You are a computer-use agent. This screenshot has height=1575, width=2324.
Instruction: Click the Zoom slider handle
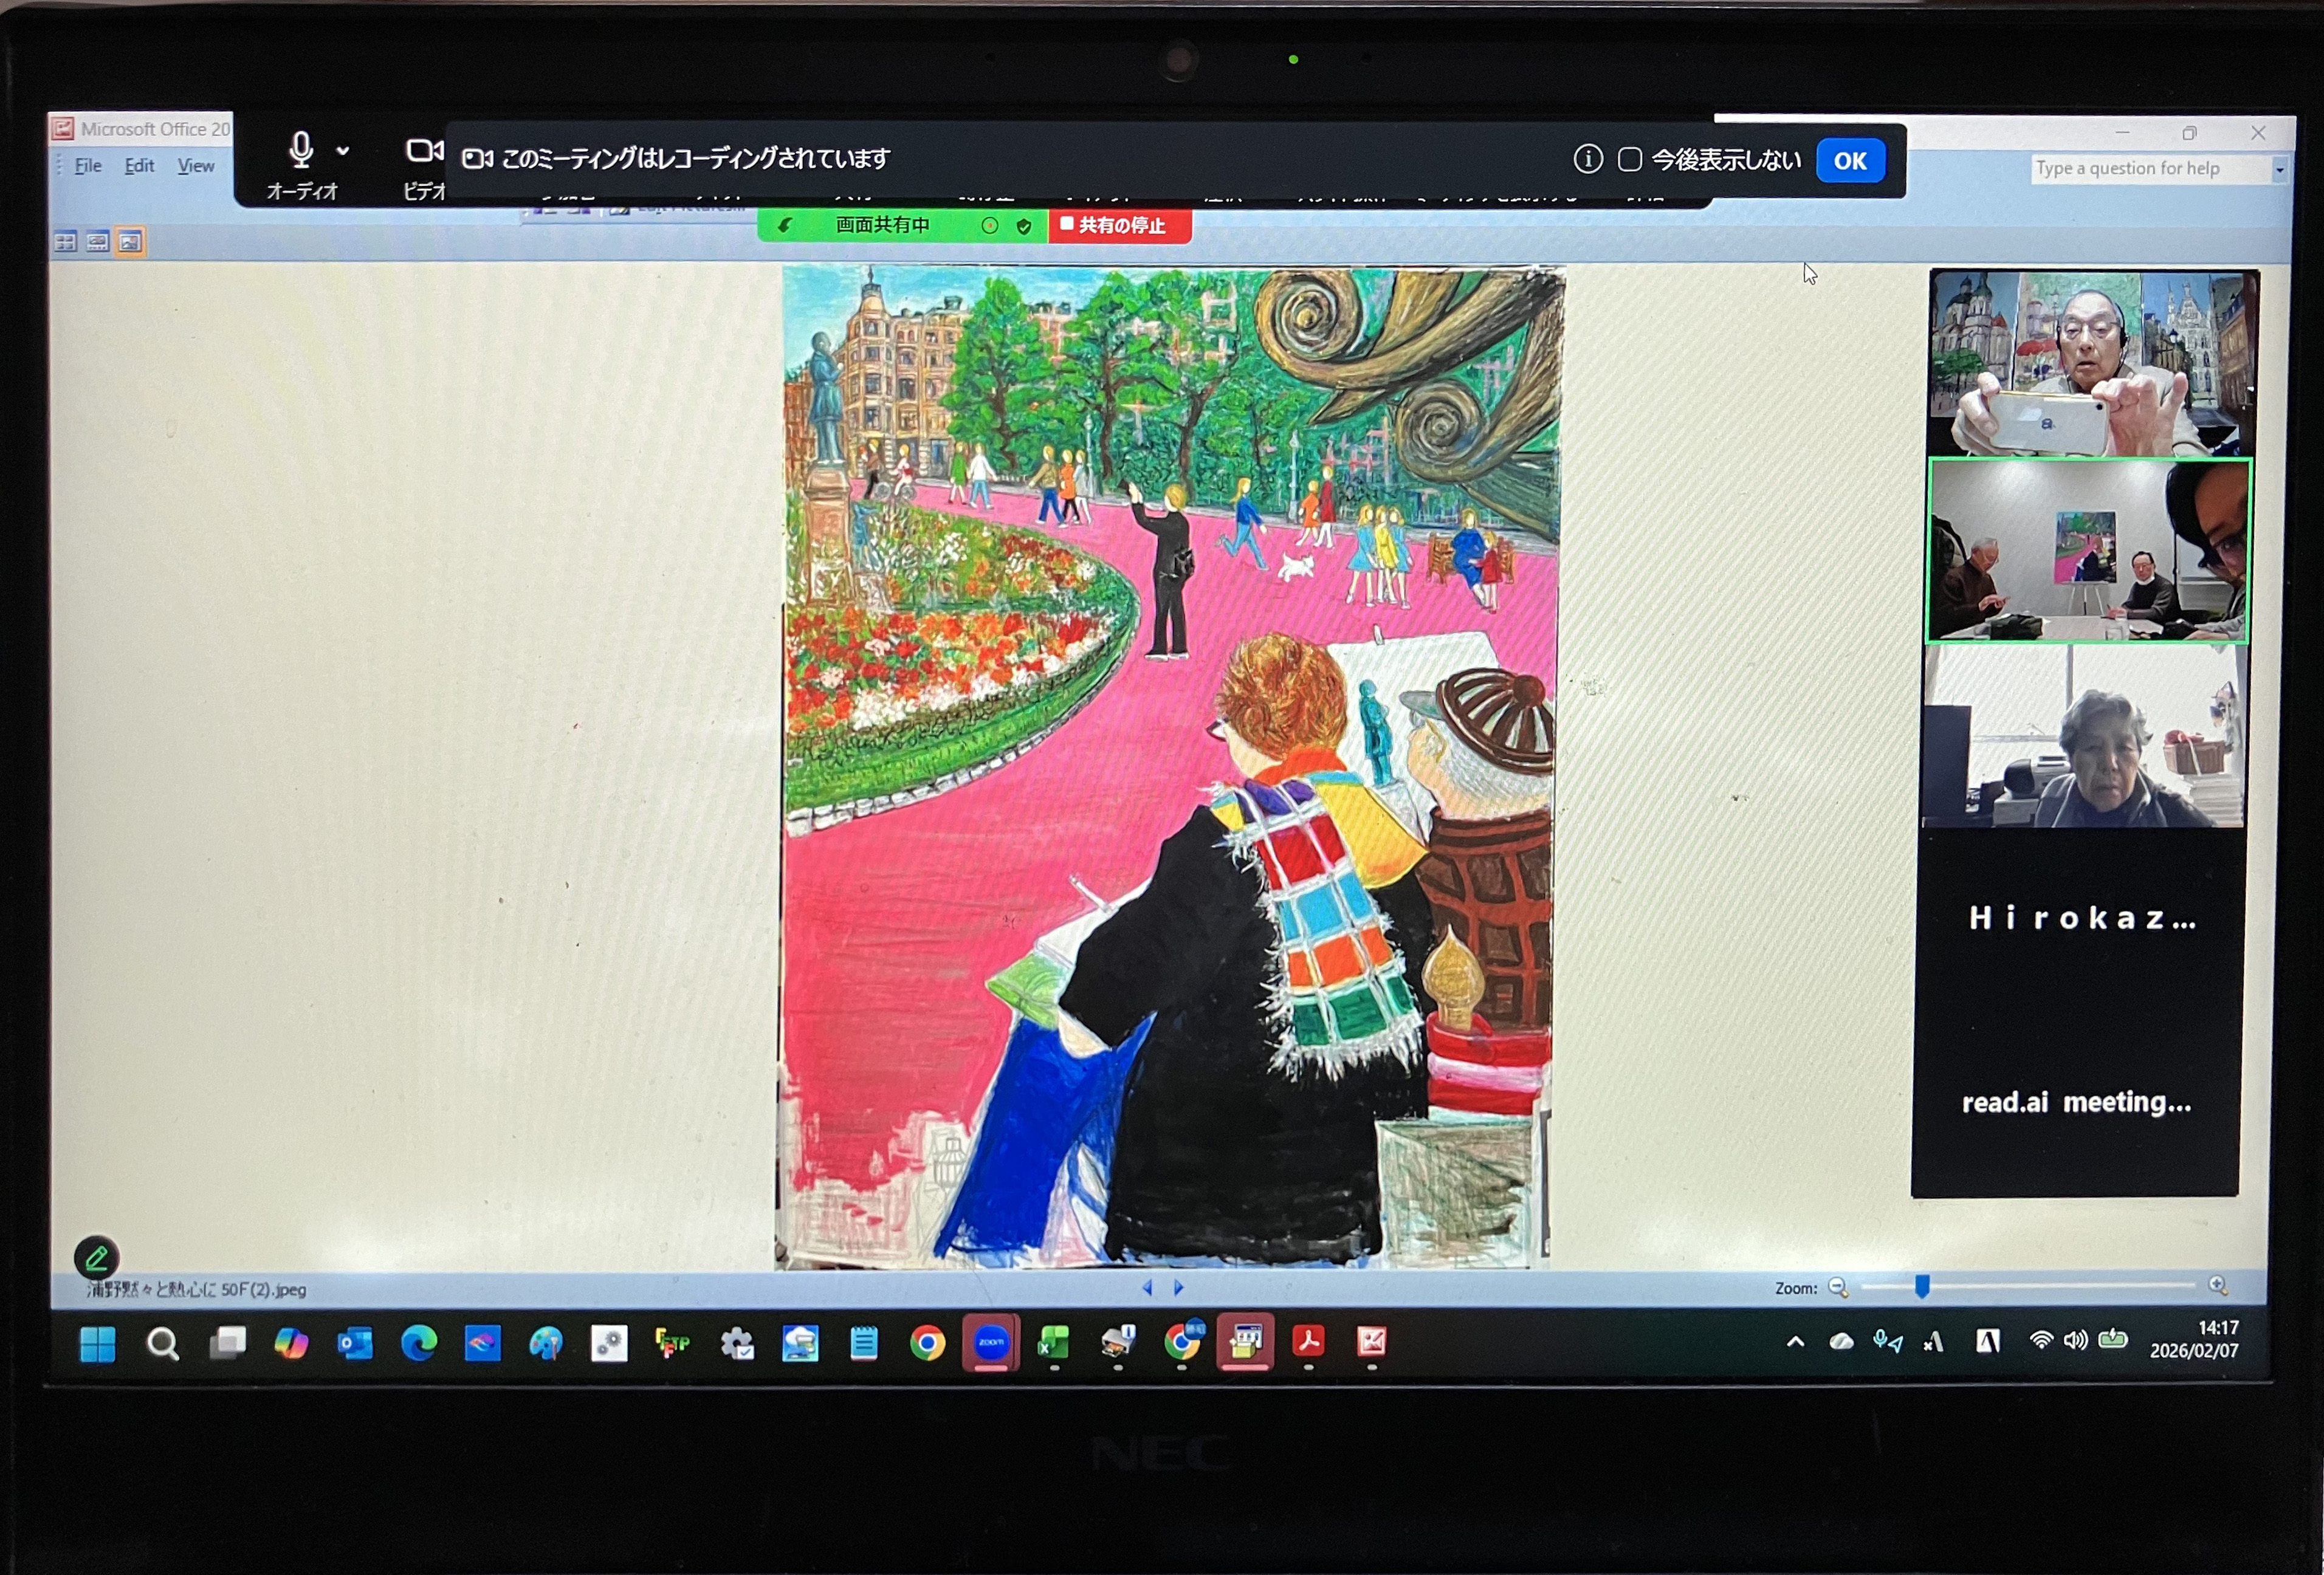(x=1921, y=1286)
